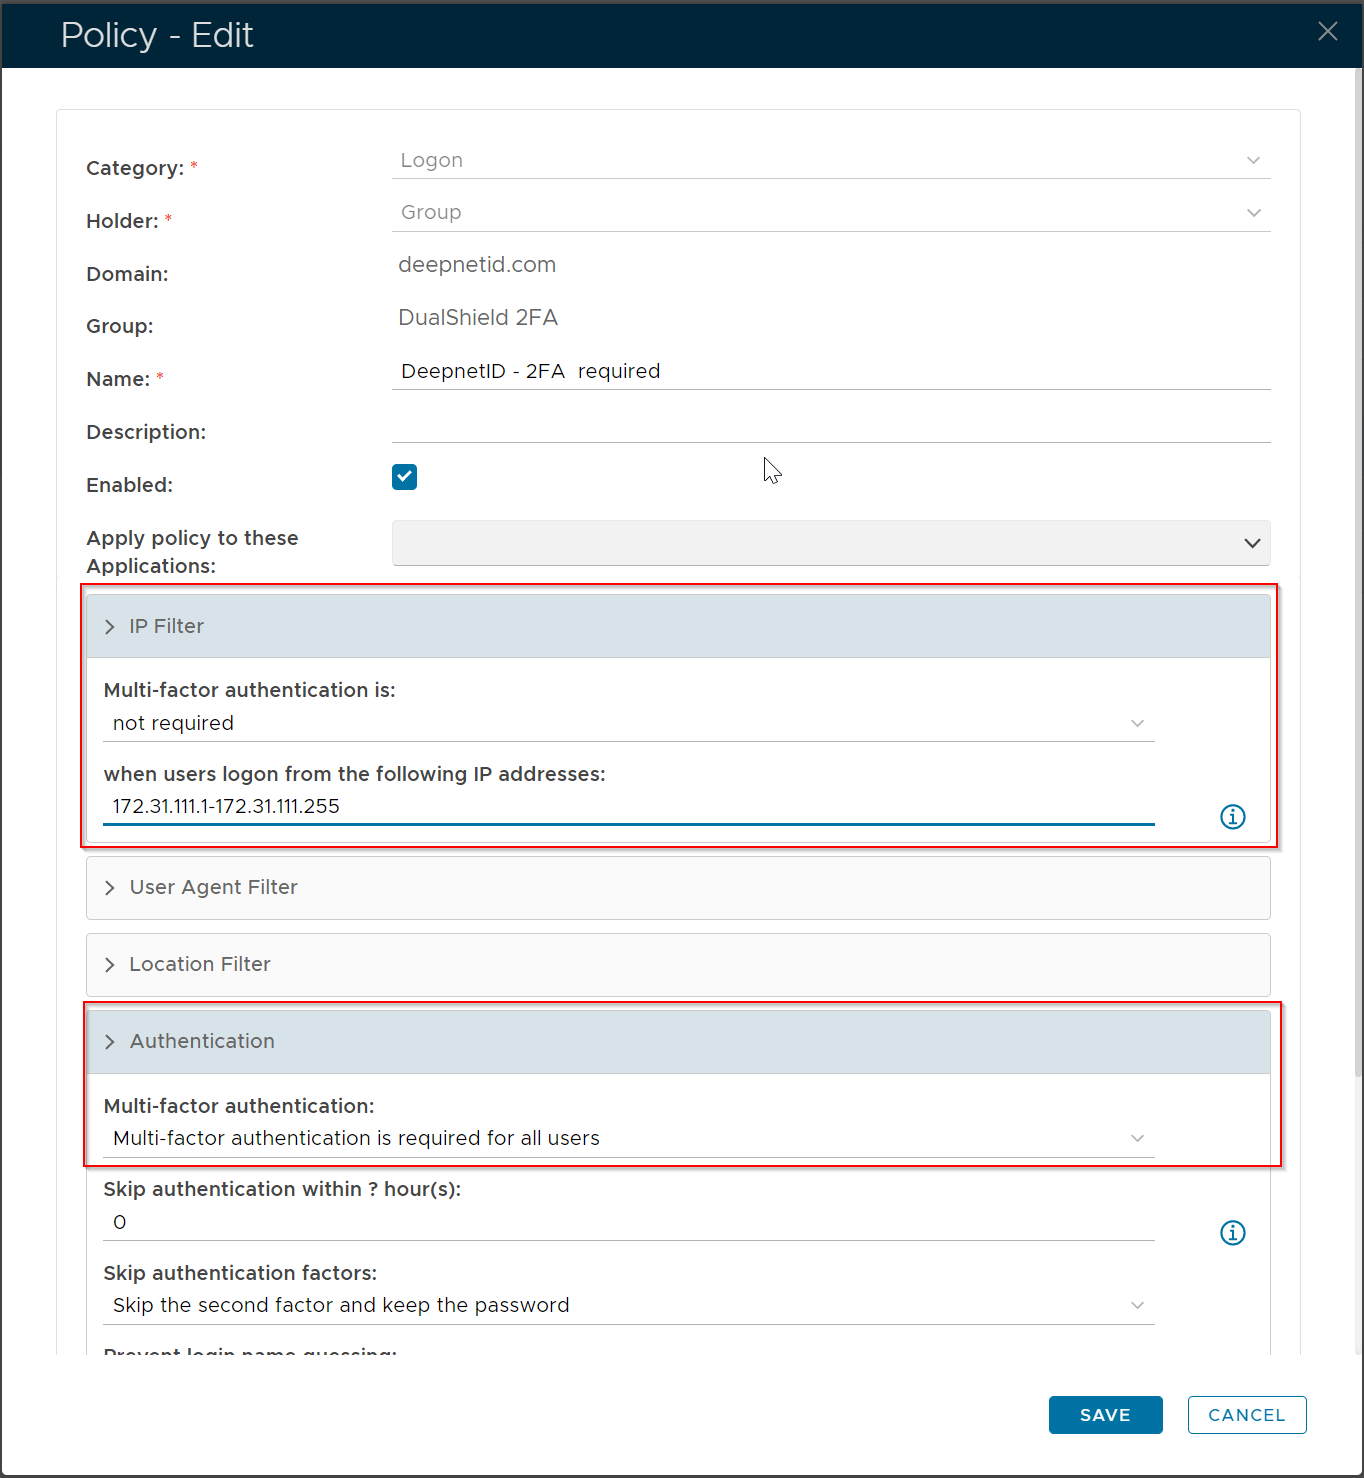Open the 'not required' MFA dropdown
Image resolution: width=1364 pixels, height=1478 pixels.
click(x=628, y=724)
